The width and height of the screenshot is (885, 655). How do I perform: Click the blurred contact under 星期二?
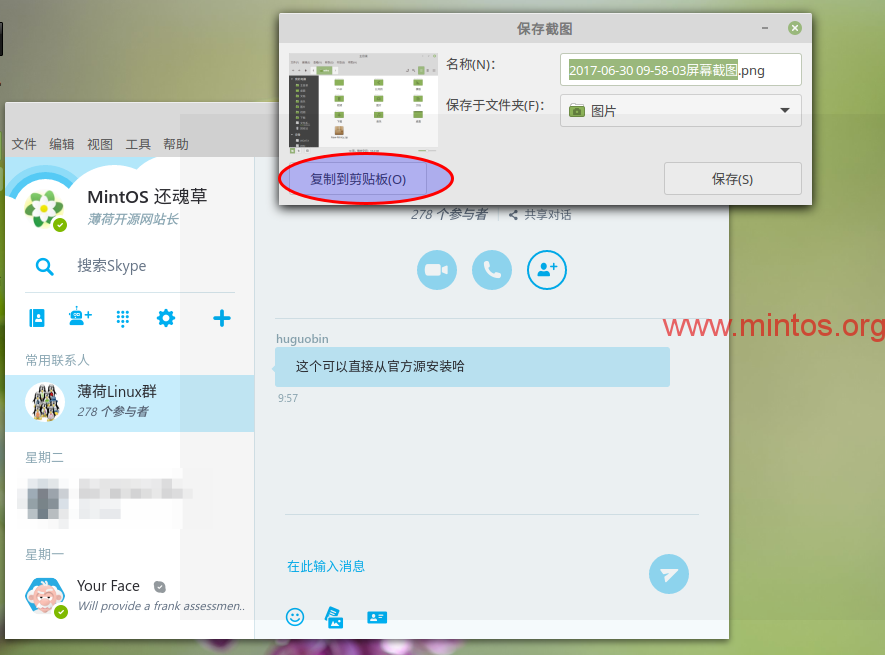tap(104, 499)
